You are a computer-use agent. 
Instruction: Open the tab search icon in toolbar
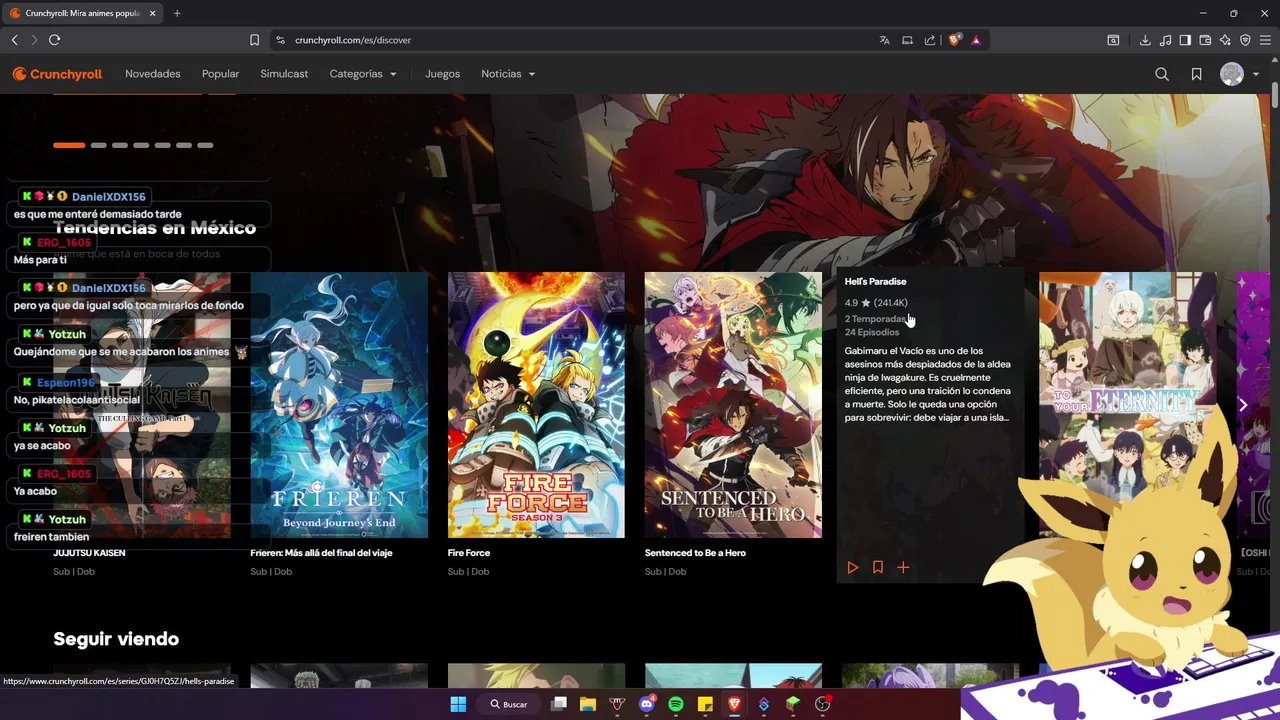[1113, 40]
